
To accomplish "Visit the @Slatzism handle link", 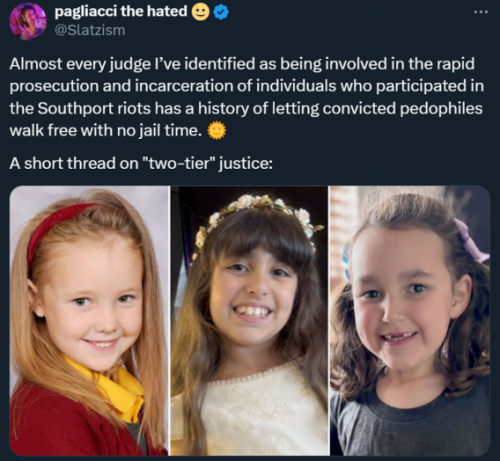I will pos(90,30).
